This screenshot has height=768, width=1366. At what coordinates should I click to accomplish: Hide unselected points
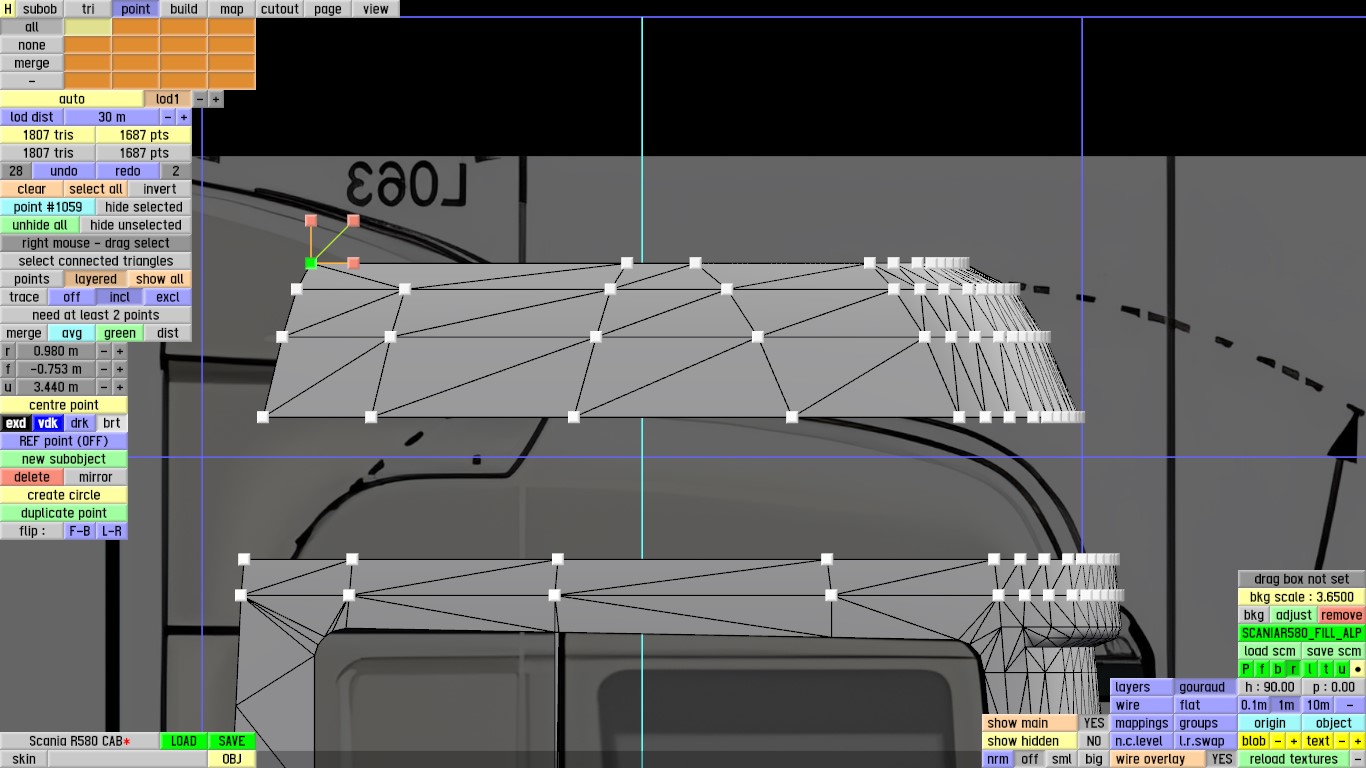click(136, 225)
